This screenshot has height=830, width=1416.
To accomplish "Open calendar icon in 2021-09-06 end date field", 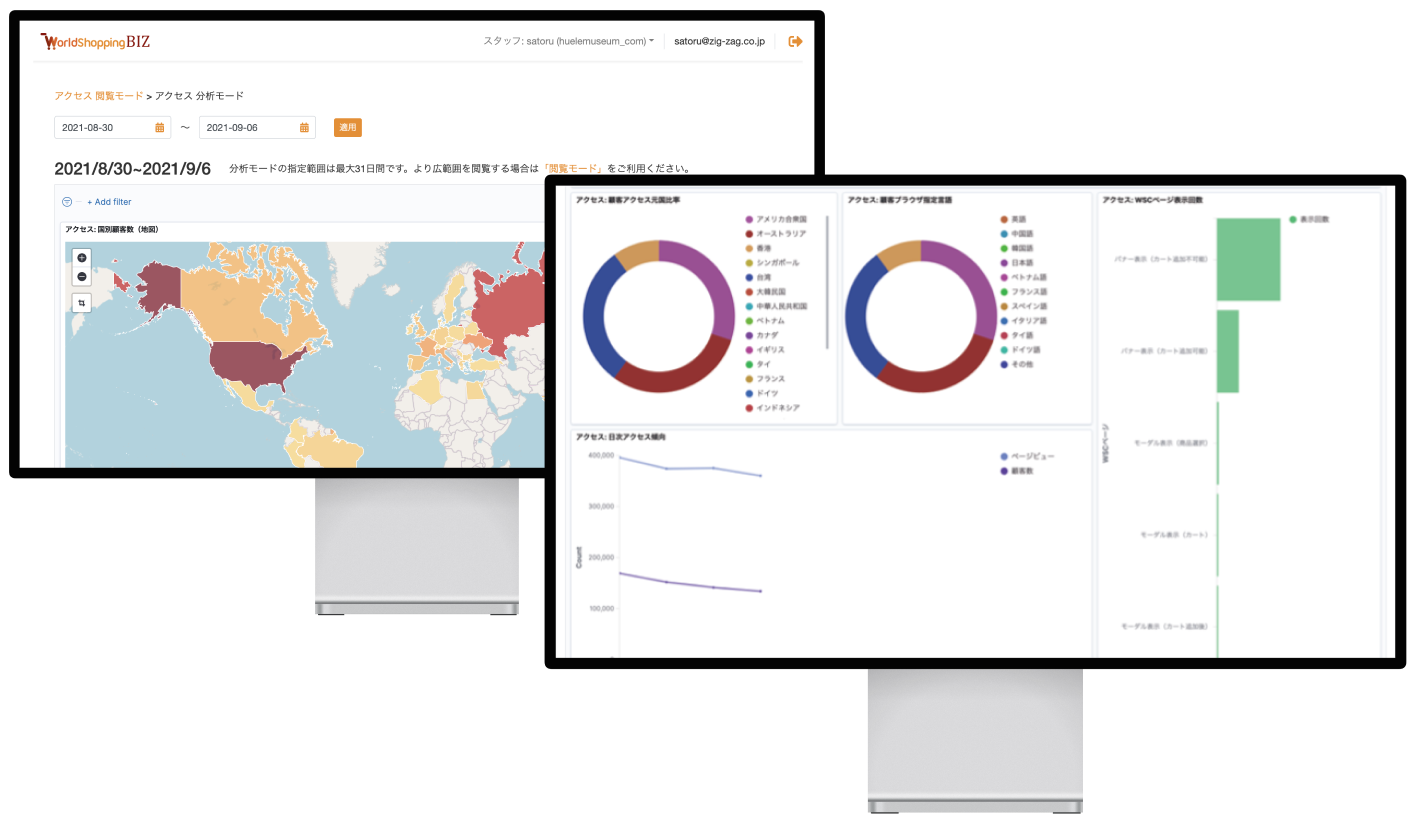I will point(305,128).
